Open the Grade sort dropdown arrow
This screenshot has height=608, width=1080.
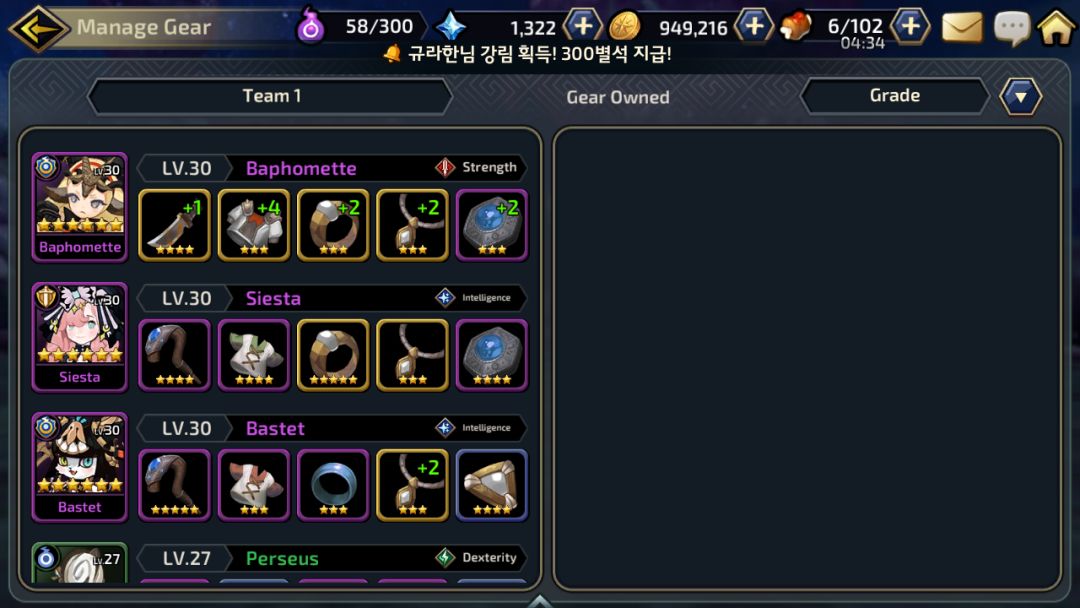pyautogui.click(x=1021, y=96)
